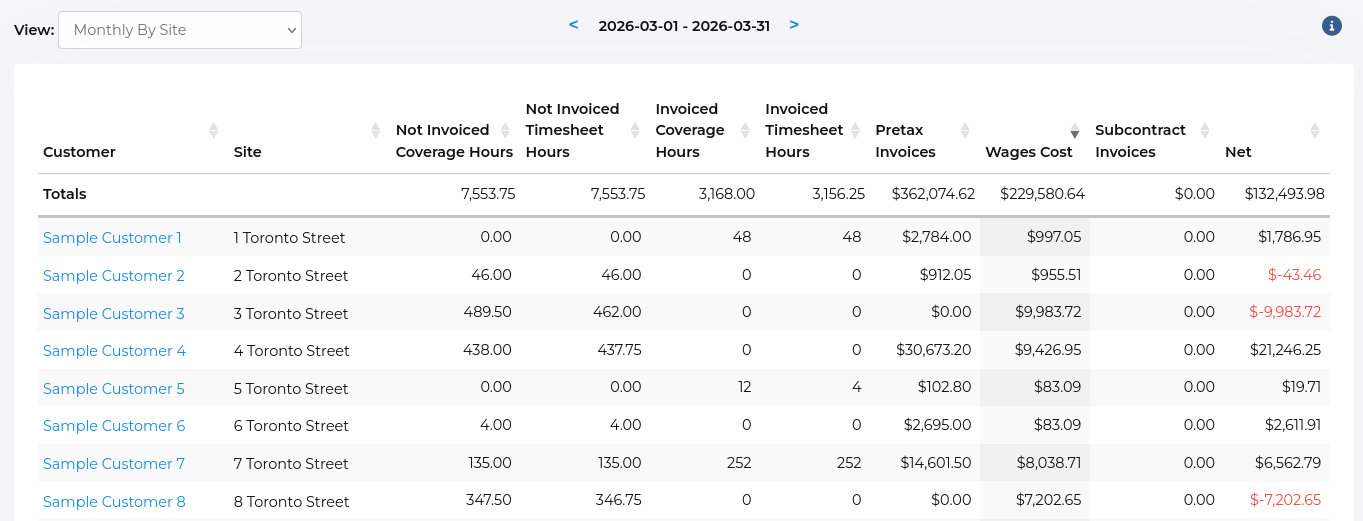Sort by Pretax Invoices sort icon

(x=965, y=131)
